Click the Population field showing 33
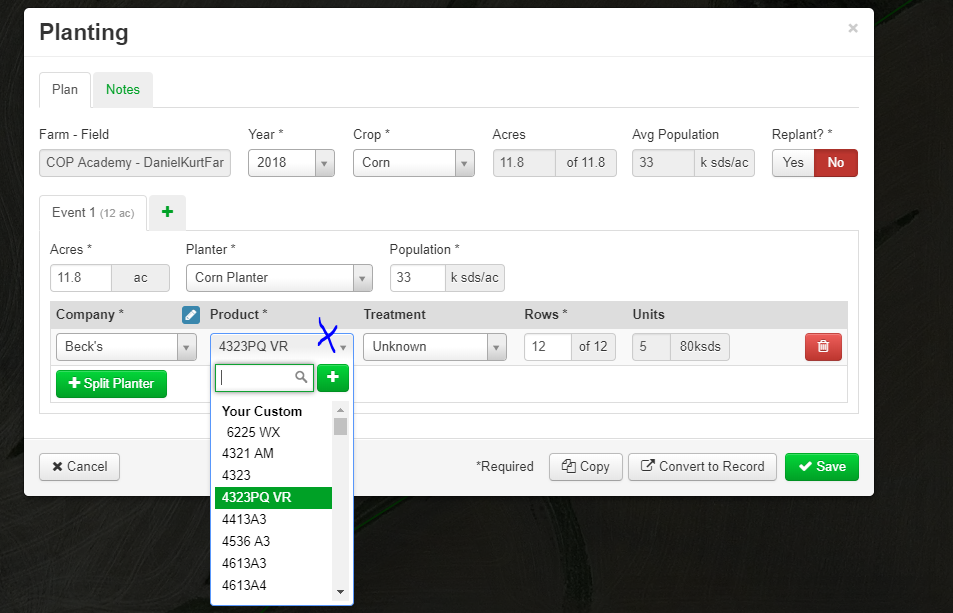 [x=418, y=278]
